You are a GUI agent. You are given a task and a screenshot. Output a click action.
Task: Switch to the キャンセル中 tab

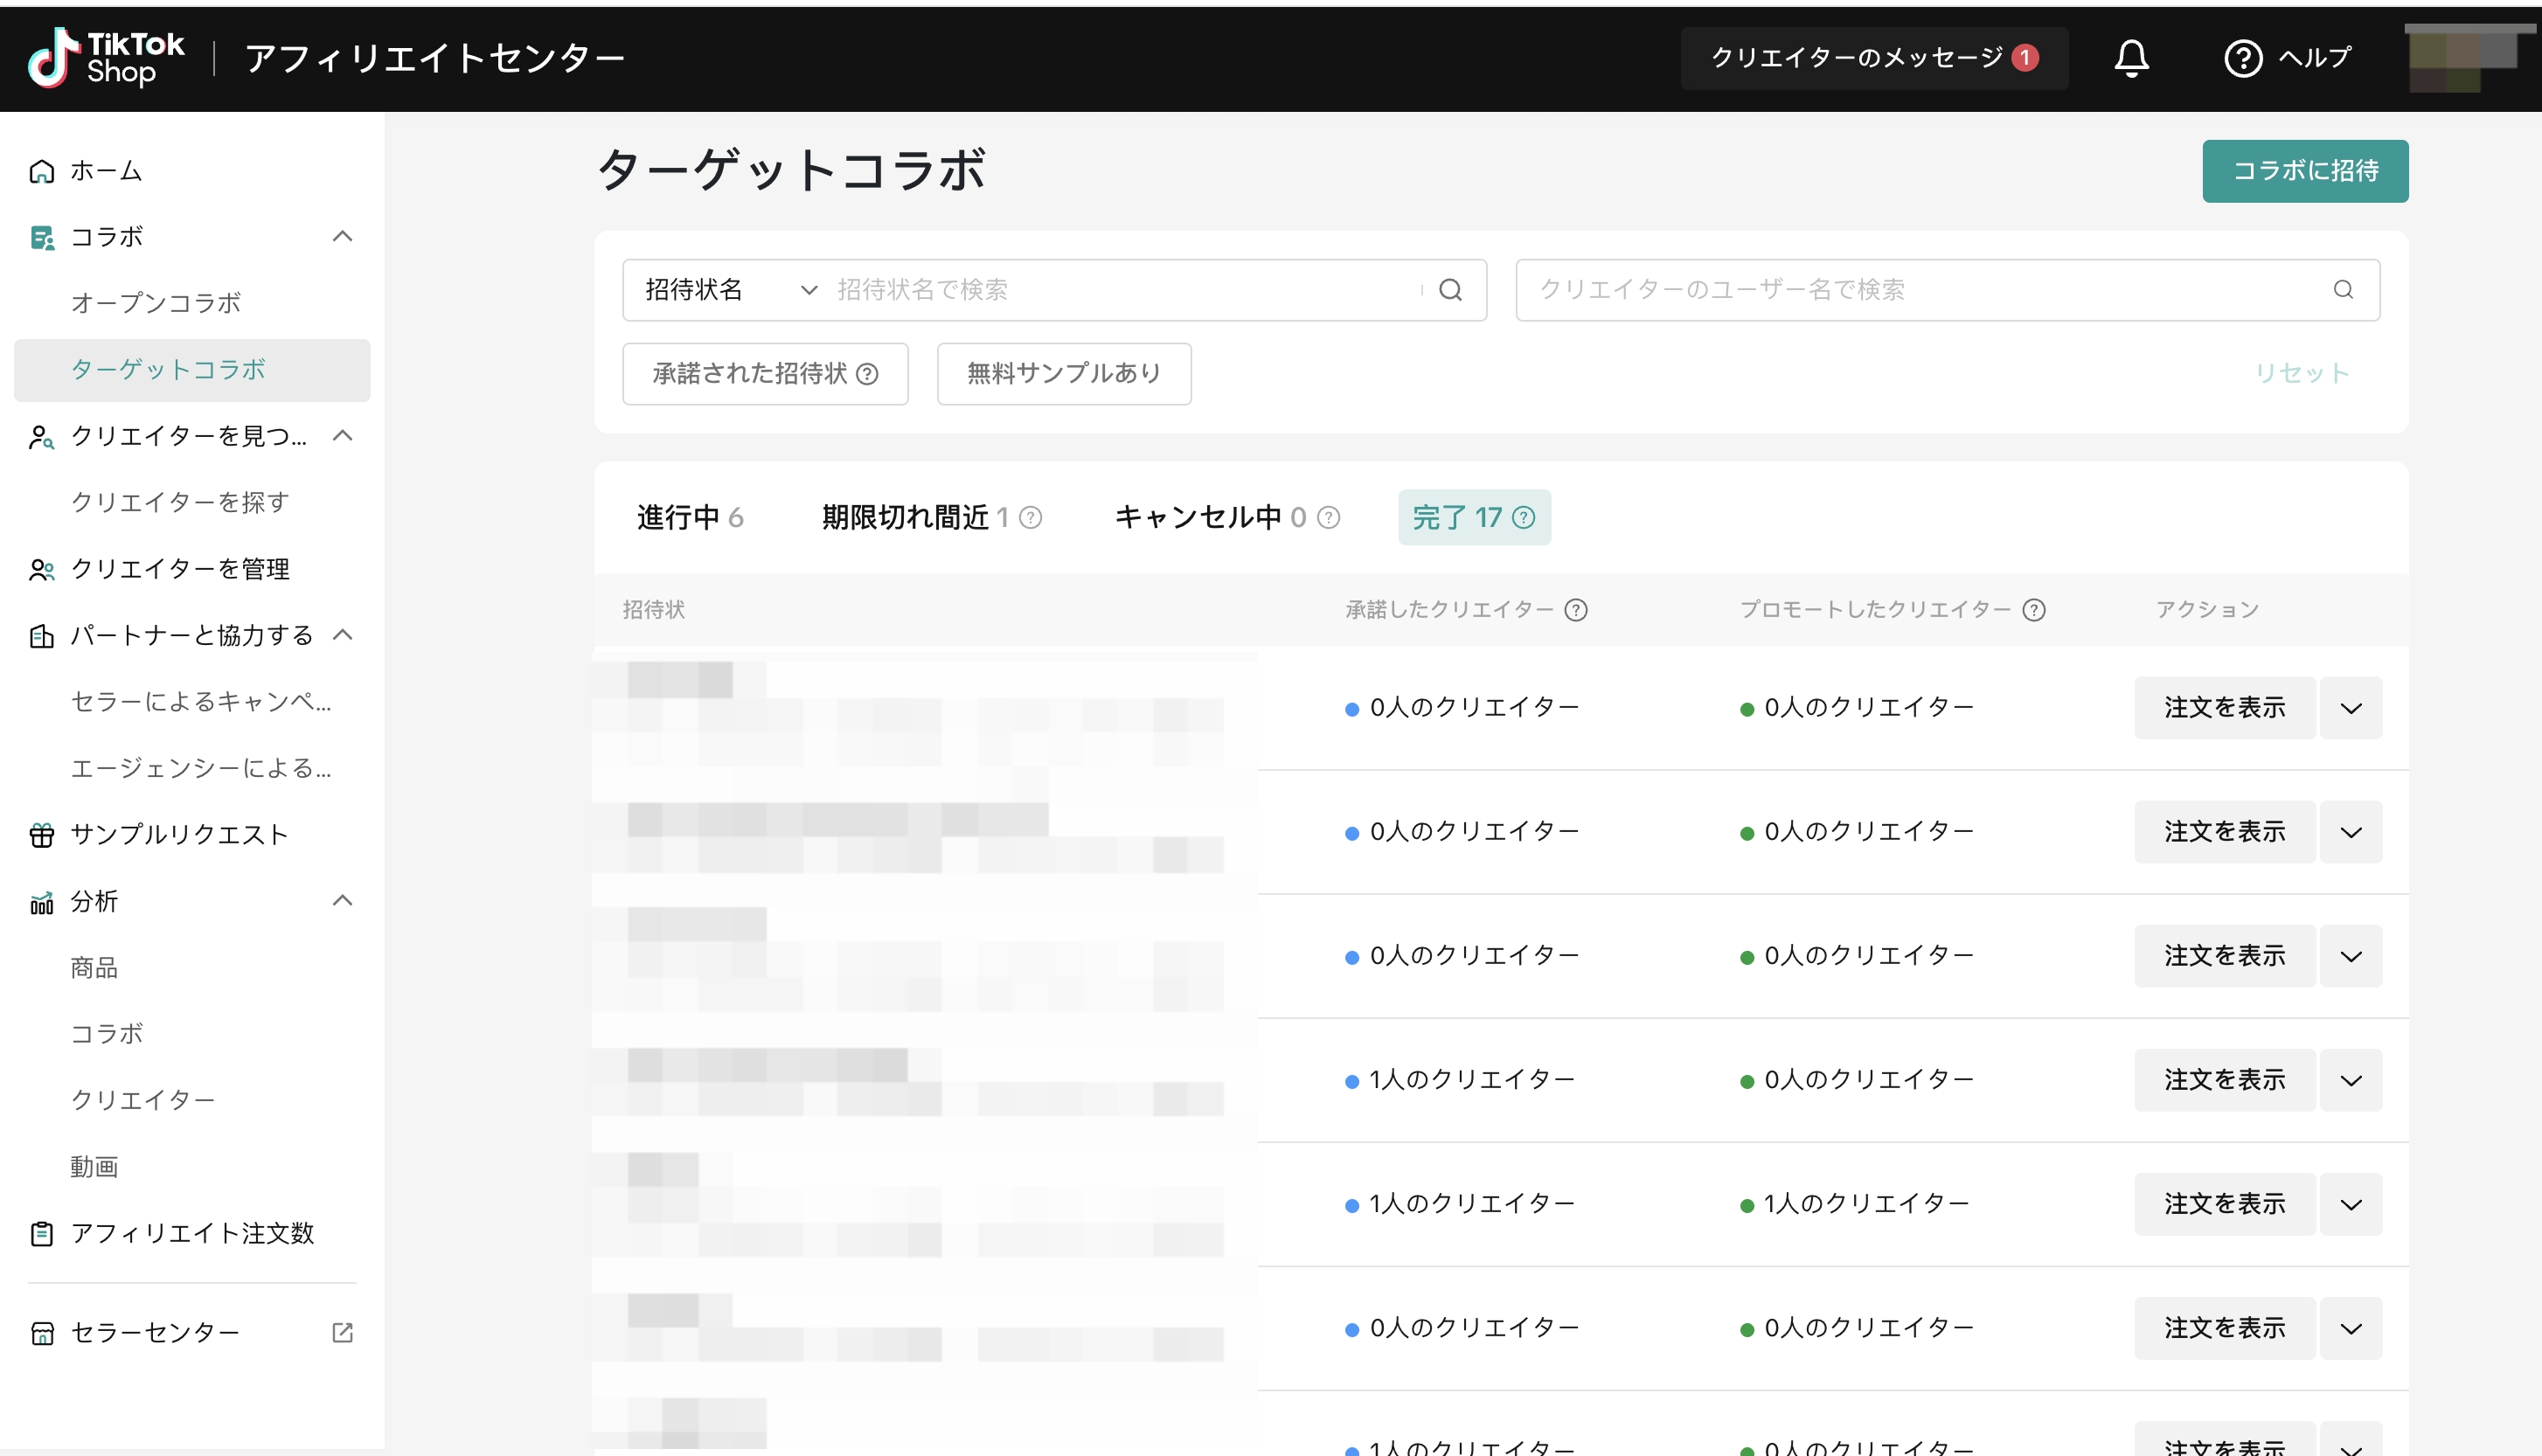1226,517
